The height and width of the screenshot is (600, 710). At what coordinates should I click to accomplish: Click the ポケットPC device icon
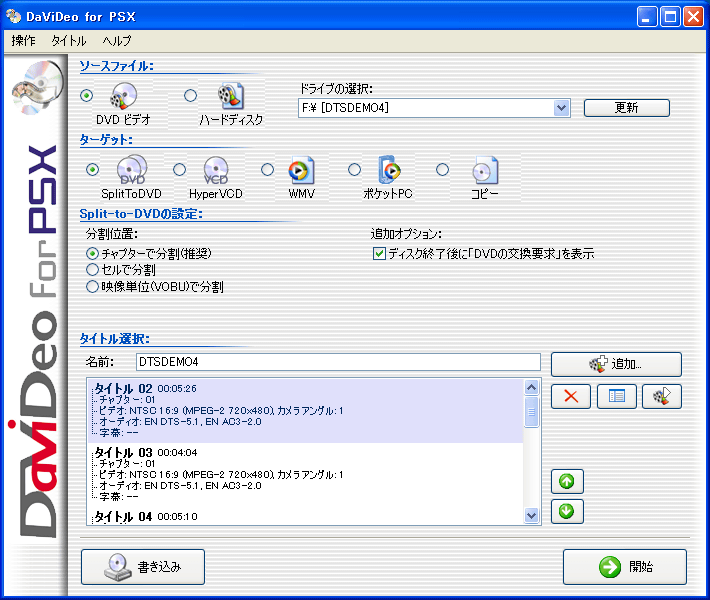[x=389, y=169]
